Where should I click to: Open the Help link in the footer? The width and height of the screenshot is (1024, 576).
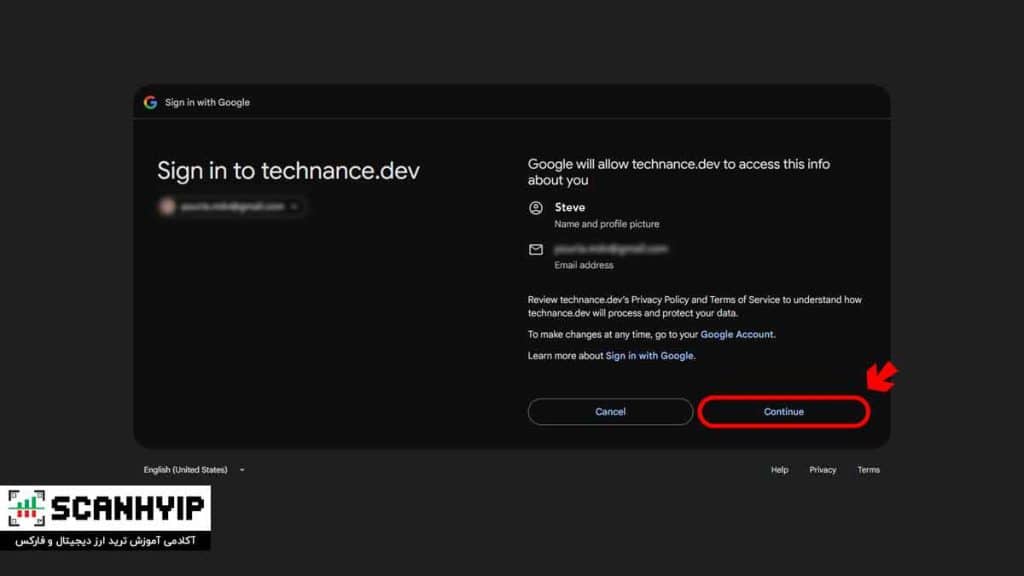click(779, 470)
